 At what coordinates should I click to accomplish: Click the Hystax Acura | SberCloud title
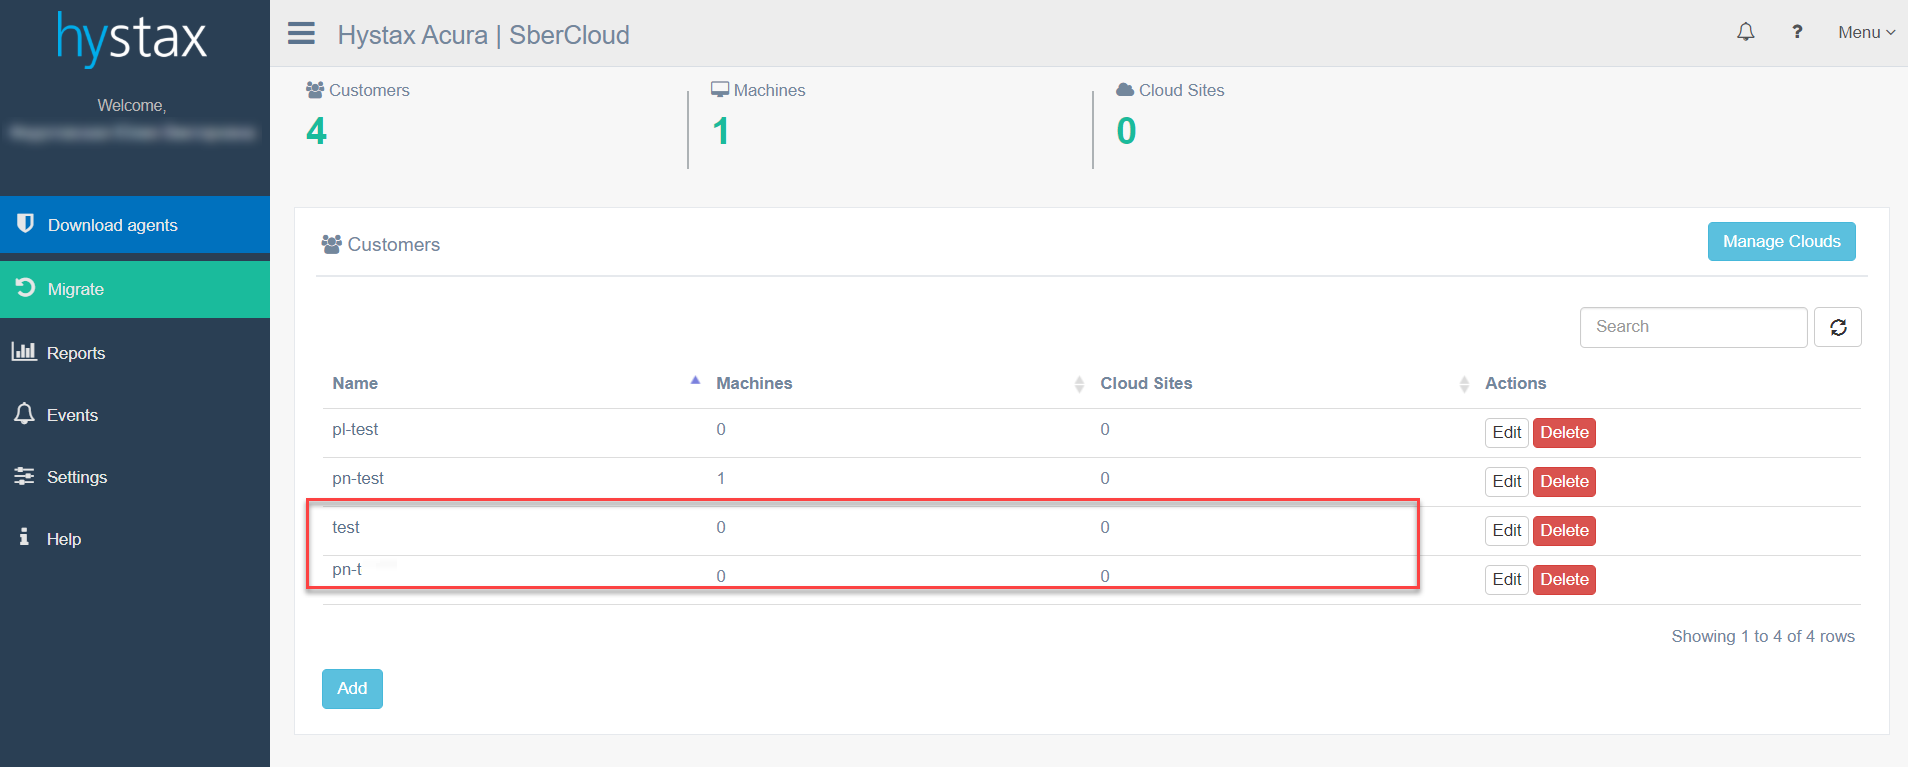click(484, 35)
